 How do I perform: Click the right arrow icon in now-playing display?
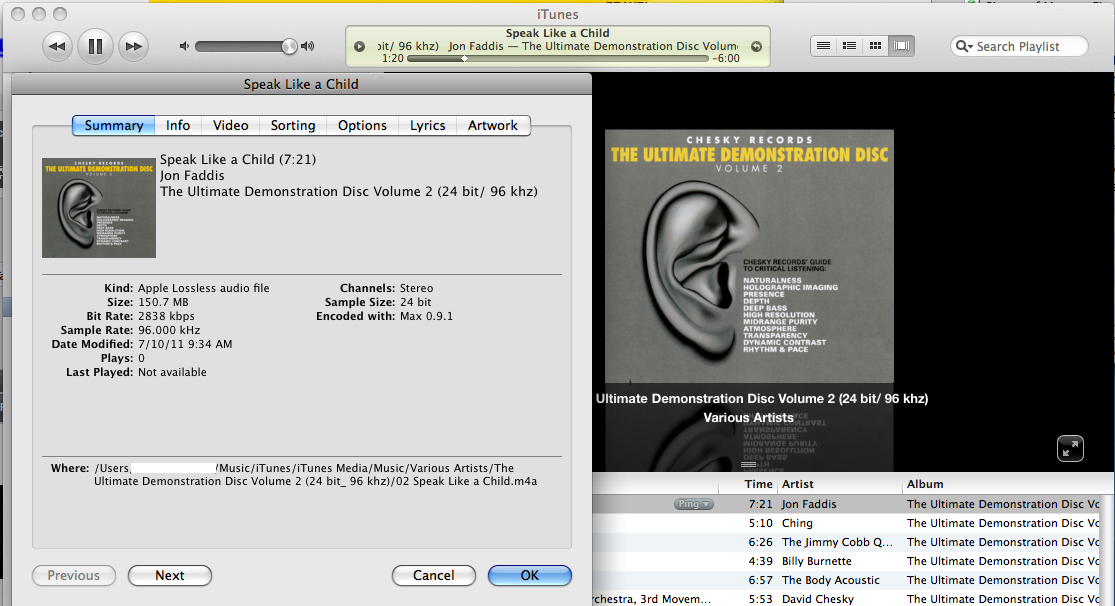[x=757, y=46]
